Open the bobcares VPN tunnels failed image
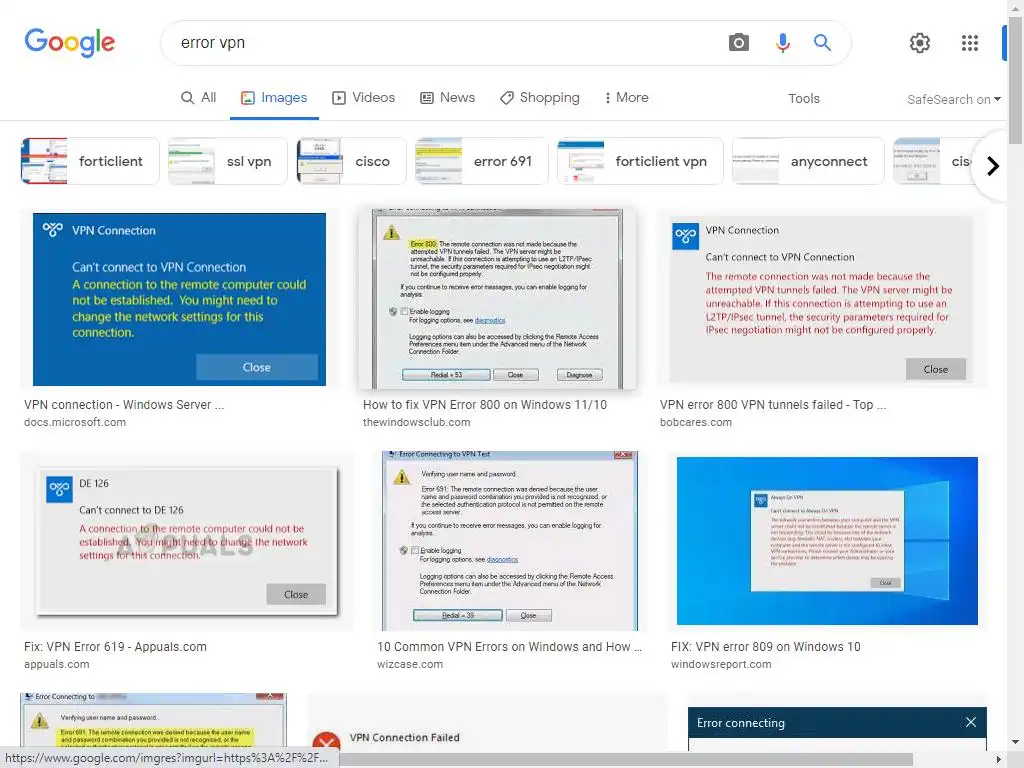The image size is (1024, 768). (822, 299)
